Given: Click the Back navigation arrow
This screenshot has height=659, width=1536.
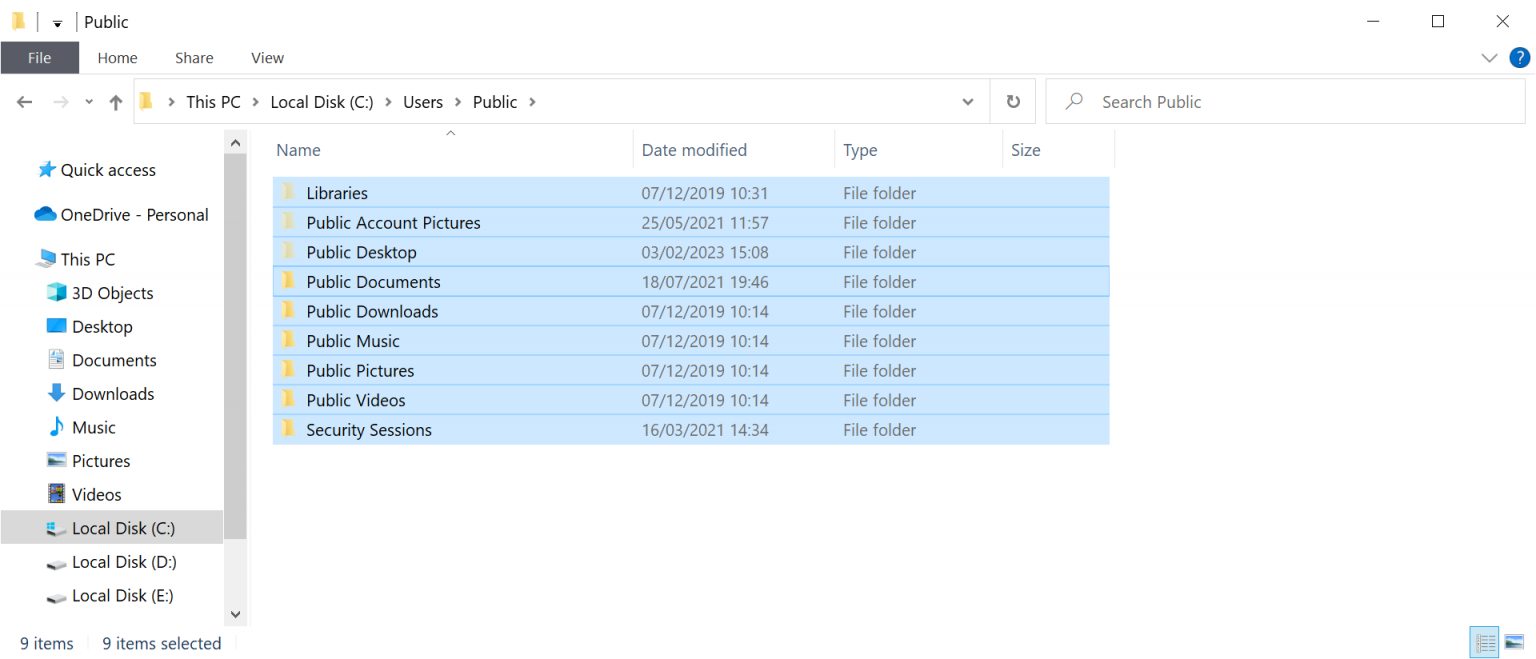Looking at the screenshot, I should pos(24,101).
